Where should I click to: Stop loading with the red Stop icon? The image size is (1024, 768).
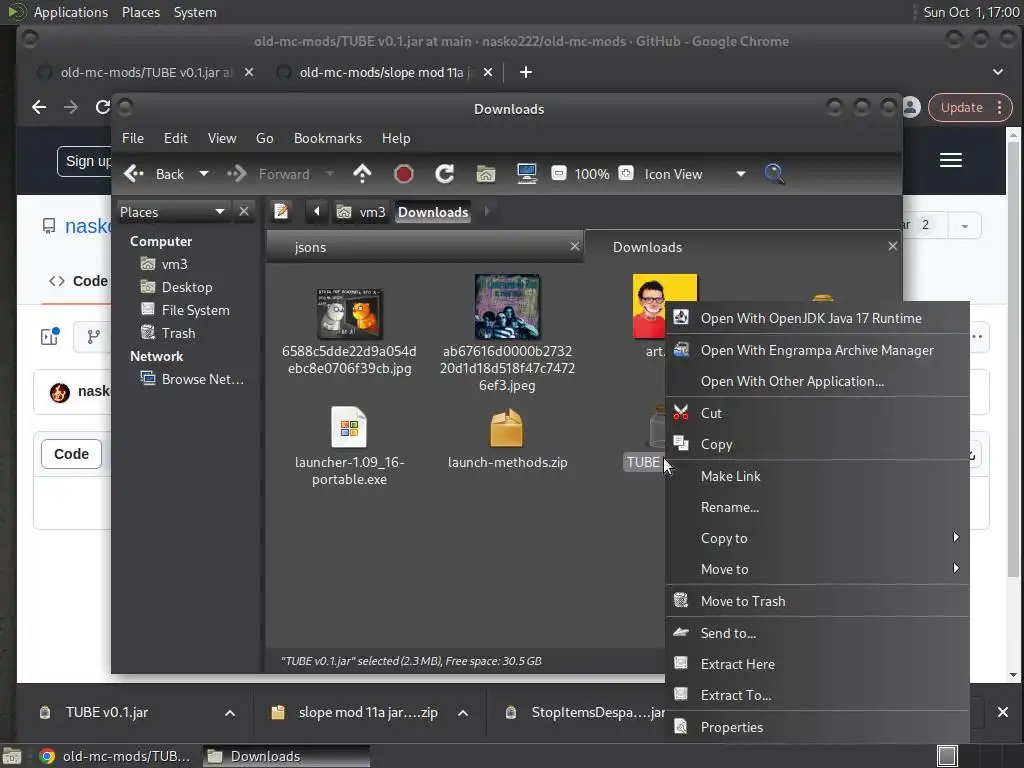(x=404, y=174)
